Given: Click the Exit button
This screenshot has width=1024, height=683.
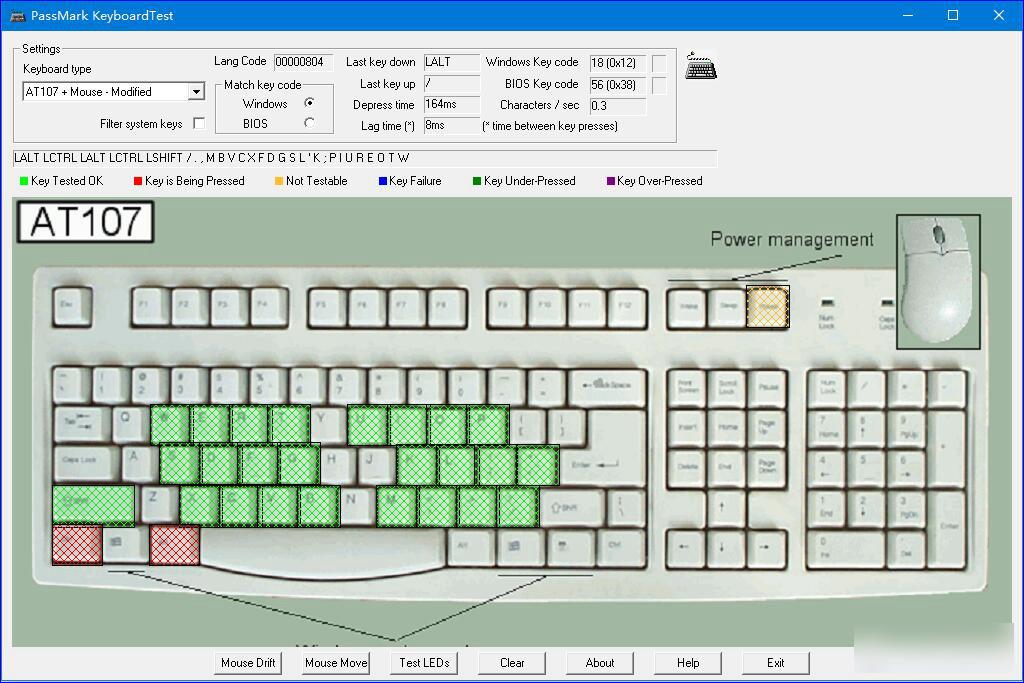Looking at the screenshot, I should point(775,663).
